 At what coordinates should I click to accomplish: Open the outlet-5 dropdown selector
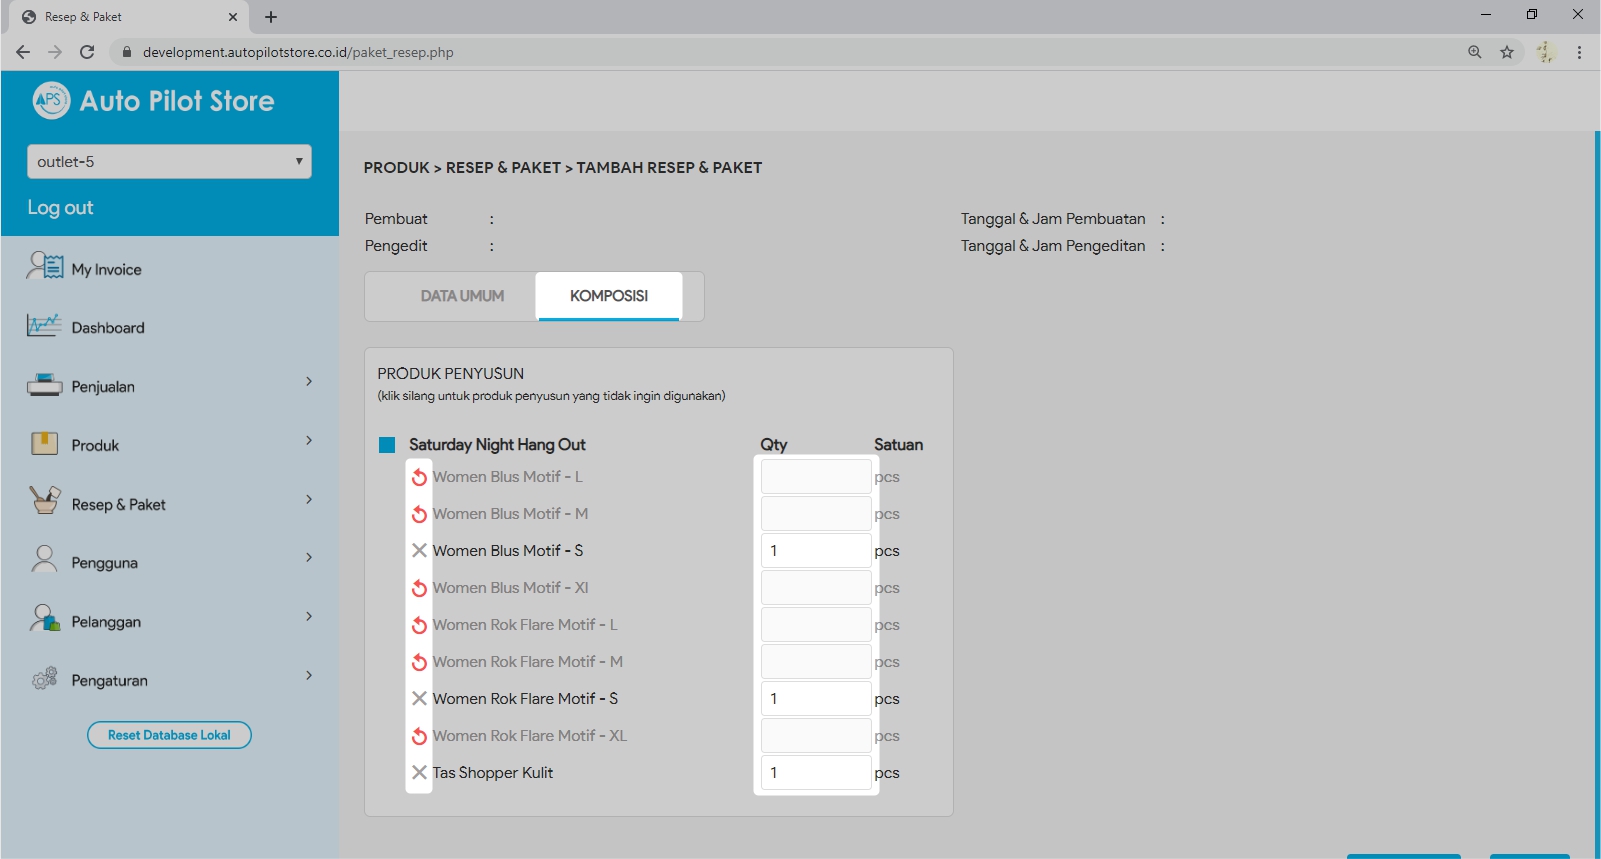tap(169, 162)
